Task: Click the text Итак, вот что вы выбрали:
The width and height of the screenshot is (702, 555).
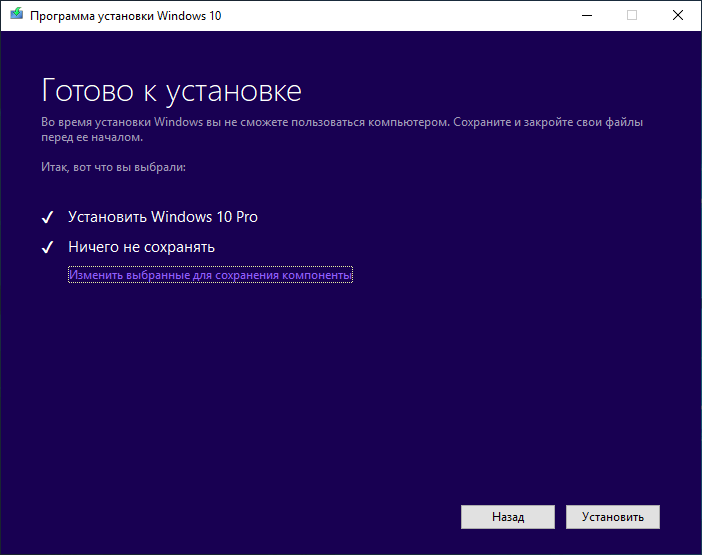Action: tap(113, 167)
